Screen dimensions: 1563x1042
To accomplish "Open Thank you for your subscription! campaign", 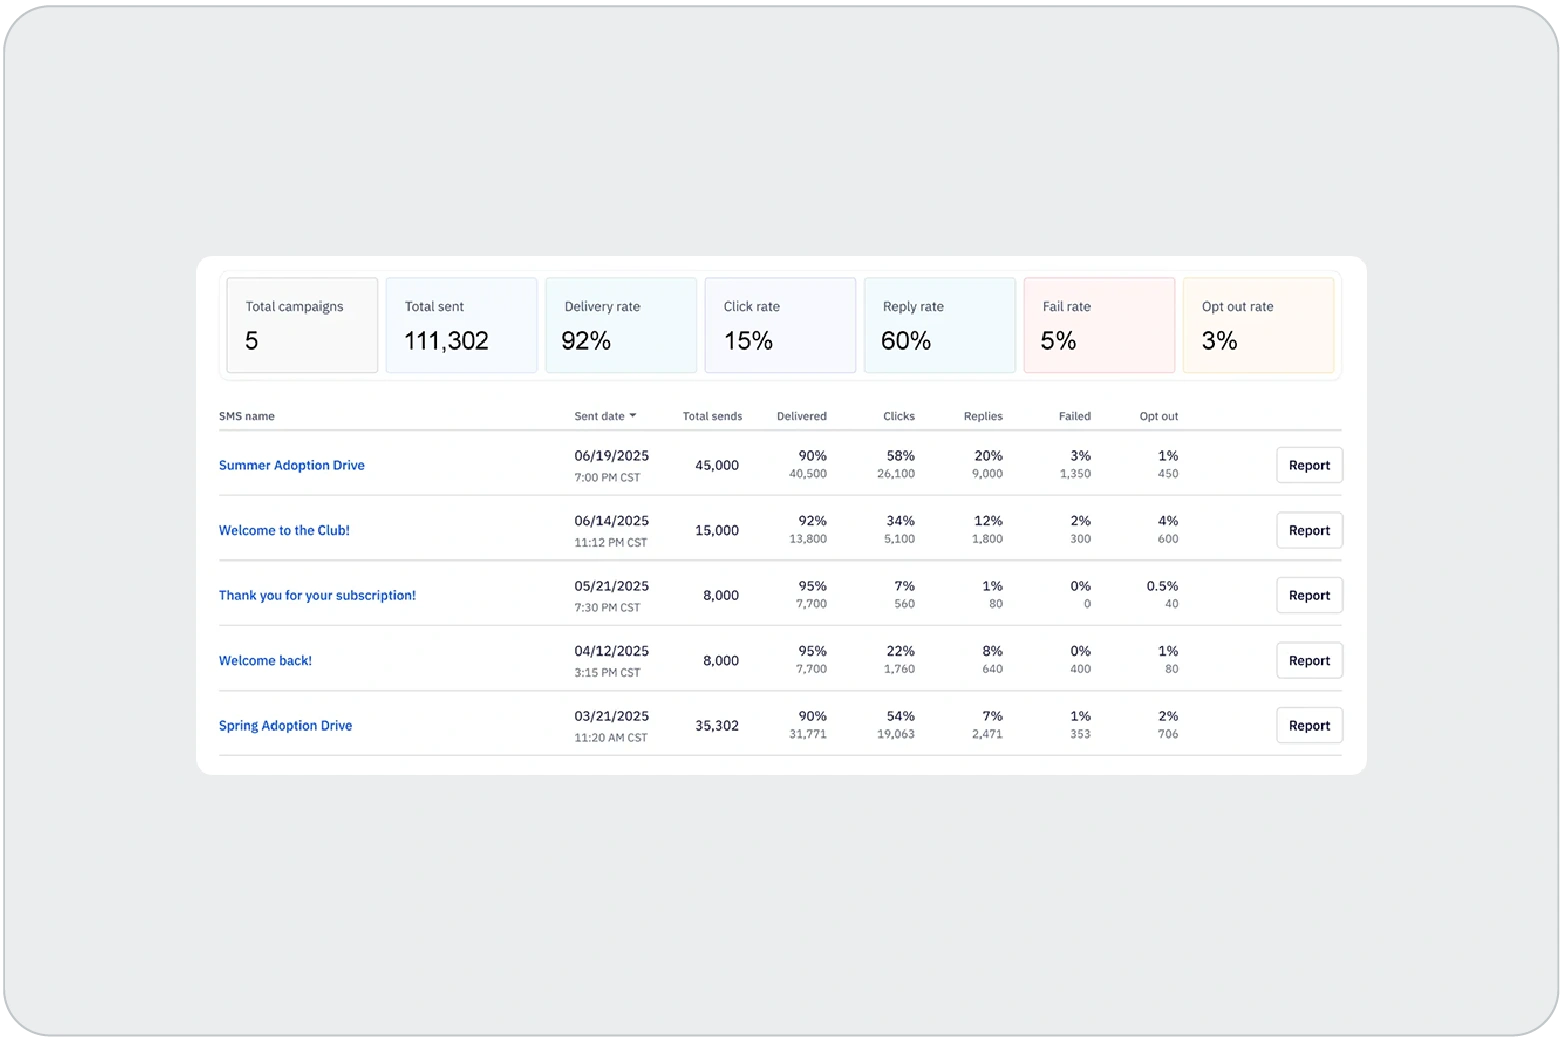I will click(317, 595).
